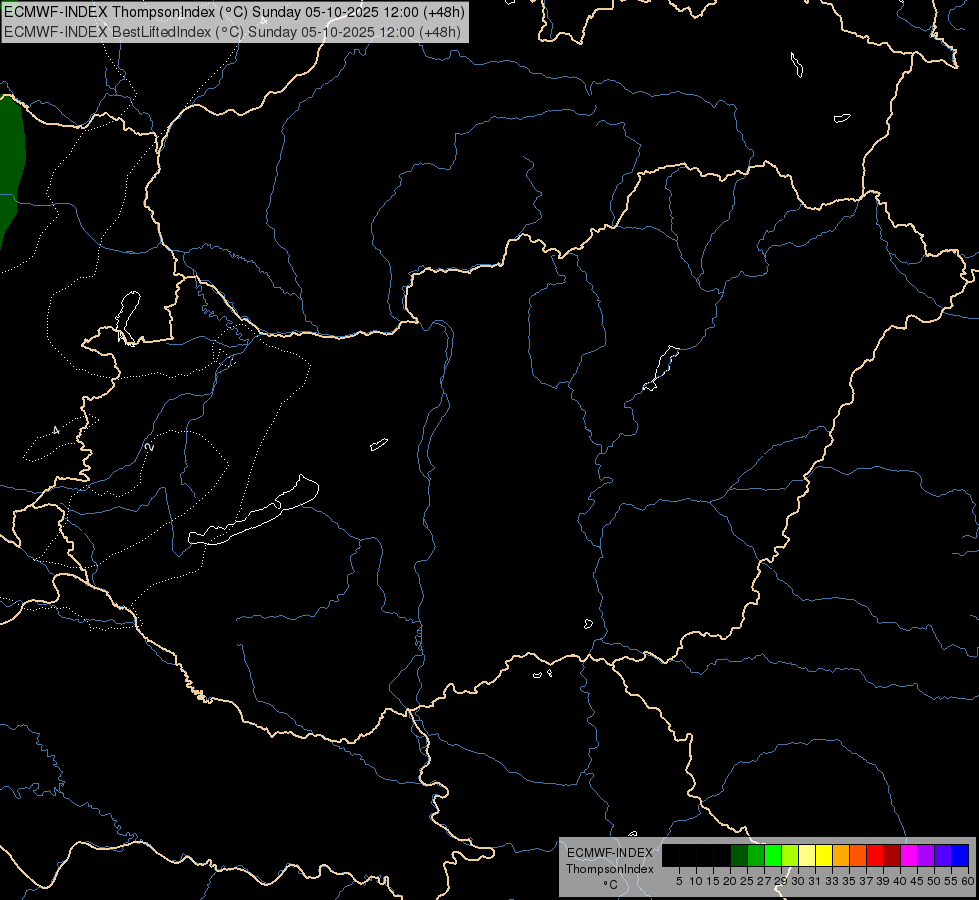Click the orange 33-35 legend swatch
Screen dimensions: 979x900
841,855
